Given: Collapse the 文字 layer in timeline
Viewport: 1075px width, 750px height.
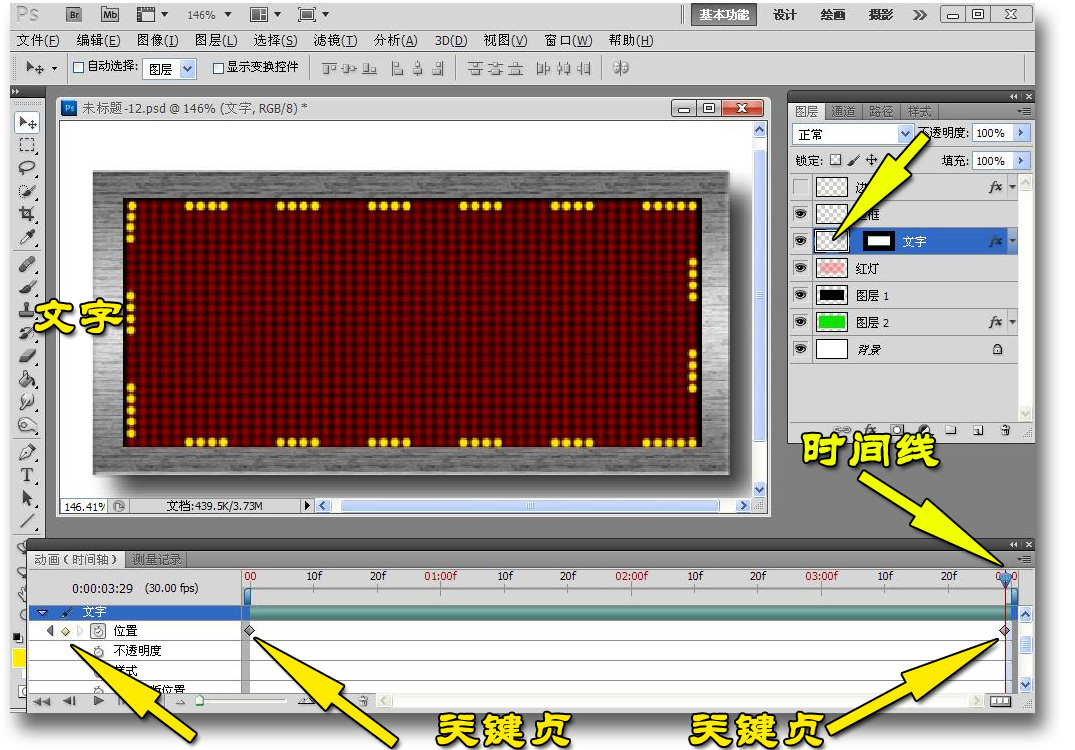Looking at the screenshot, I should [x=42, y=612].
